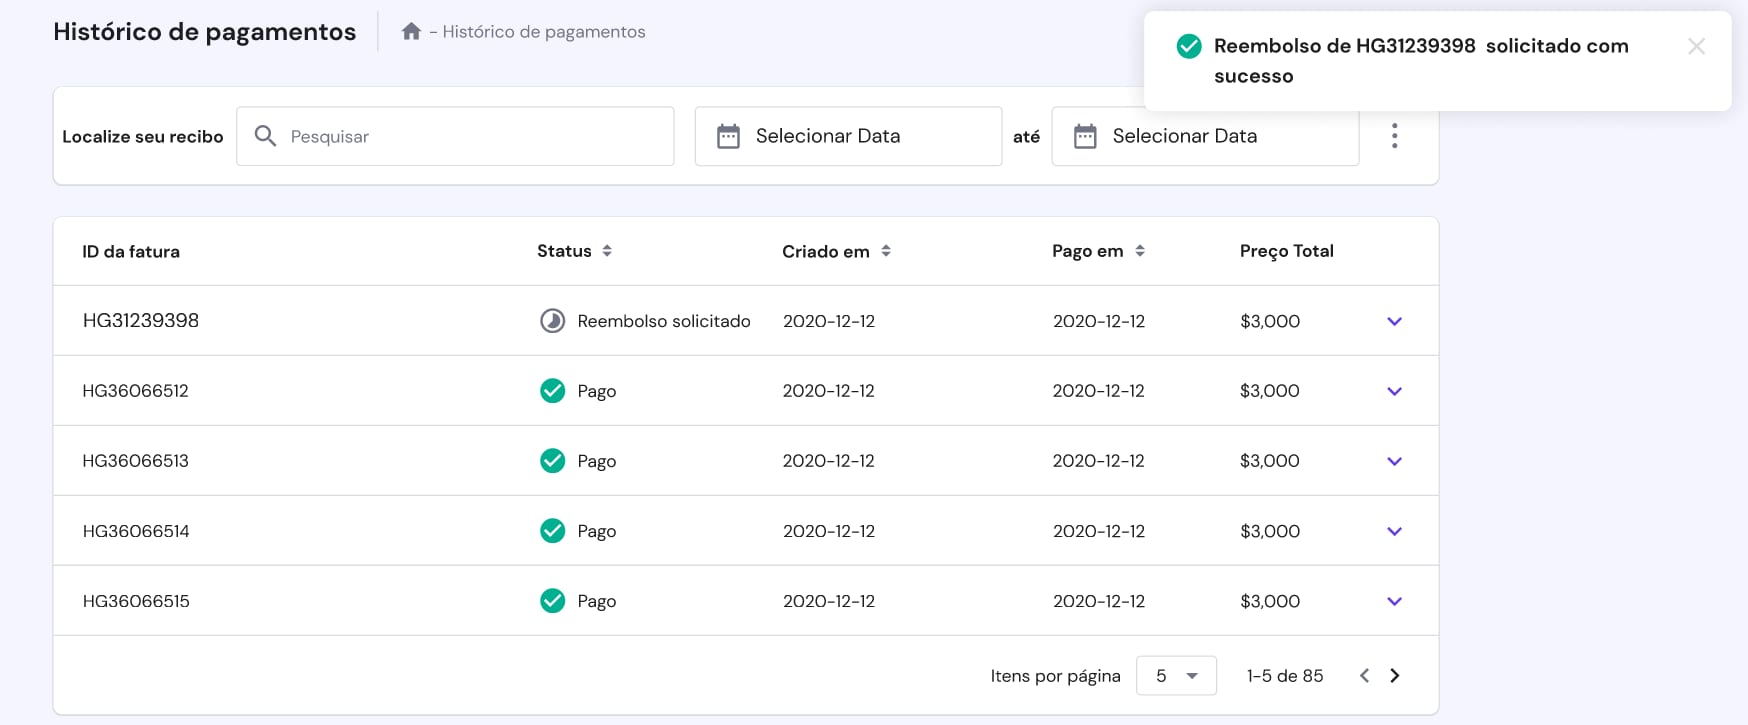Expand invoice HG36066515 row details
The height and width of the screenshot is (725, 1748).
click(x=1394, y=601)
